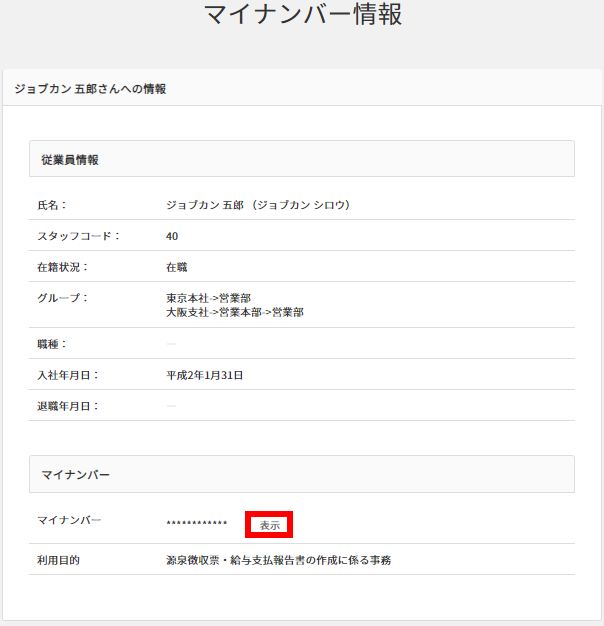This screenshot has width=604, height=626.
Task: Click the 氏名 field label
Action: pyautogui.click(x=52, y=205)
